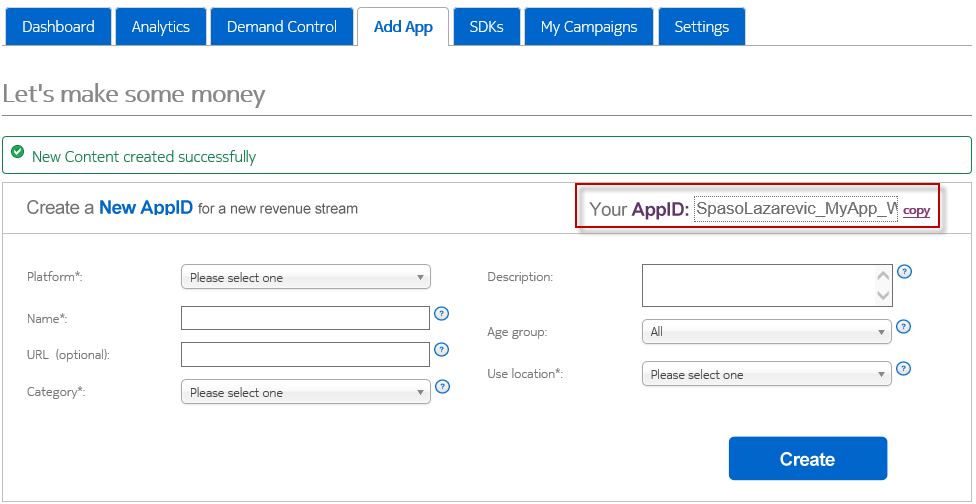
Task: Click into the Name input field
Action: pos(305,318)
